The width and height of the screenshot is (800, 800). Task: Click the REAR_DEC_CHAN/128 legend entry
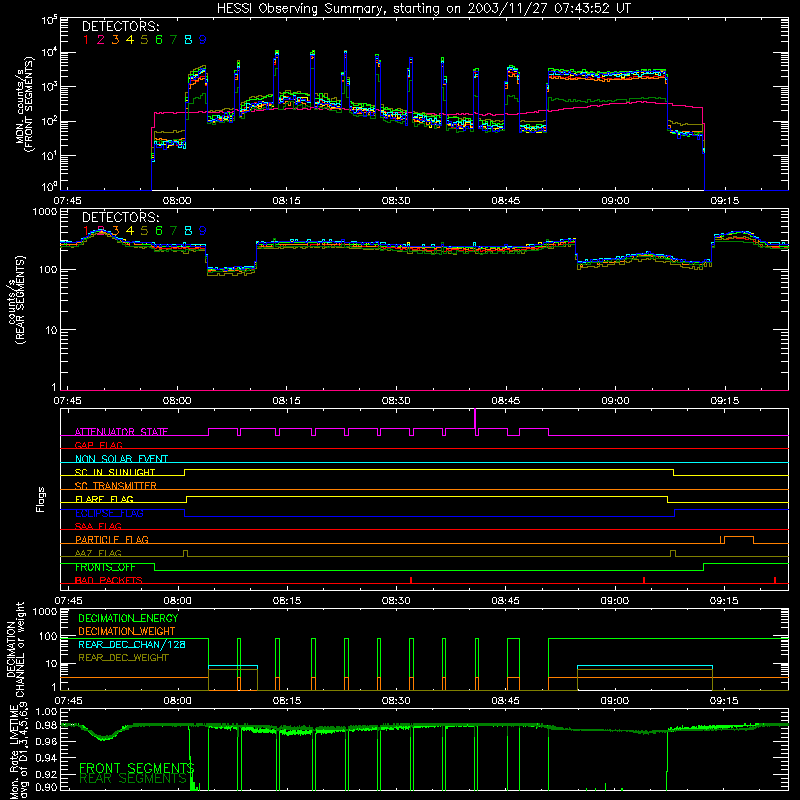point(132,644)
